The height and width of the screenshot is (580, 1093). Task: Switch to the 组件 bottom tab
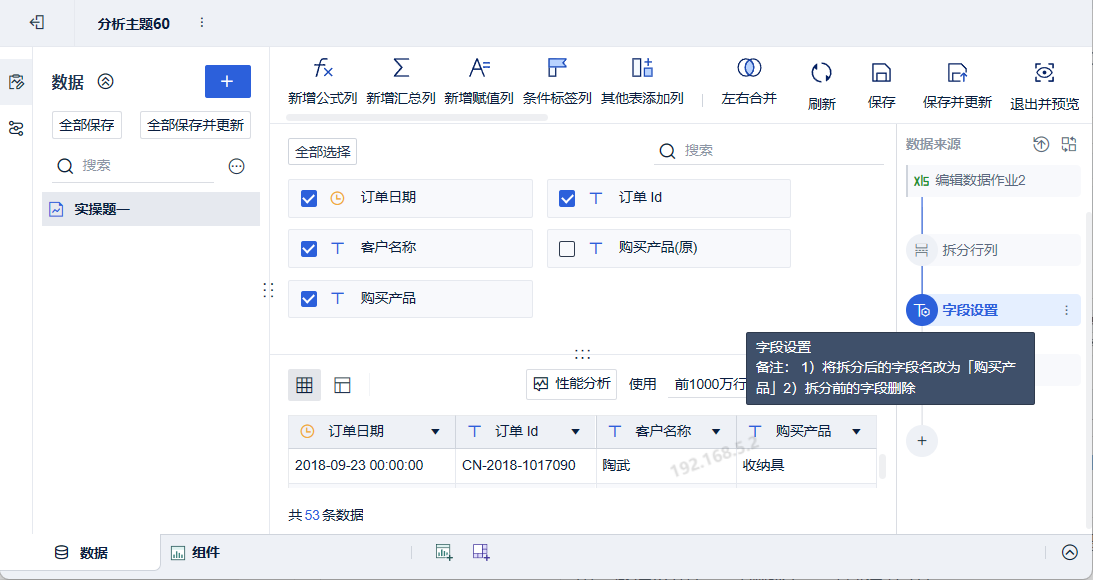point(196,553)
